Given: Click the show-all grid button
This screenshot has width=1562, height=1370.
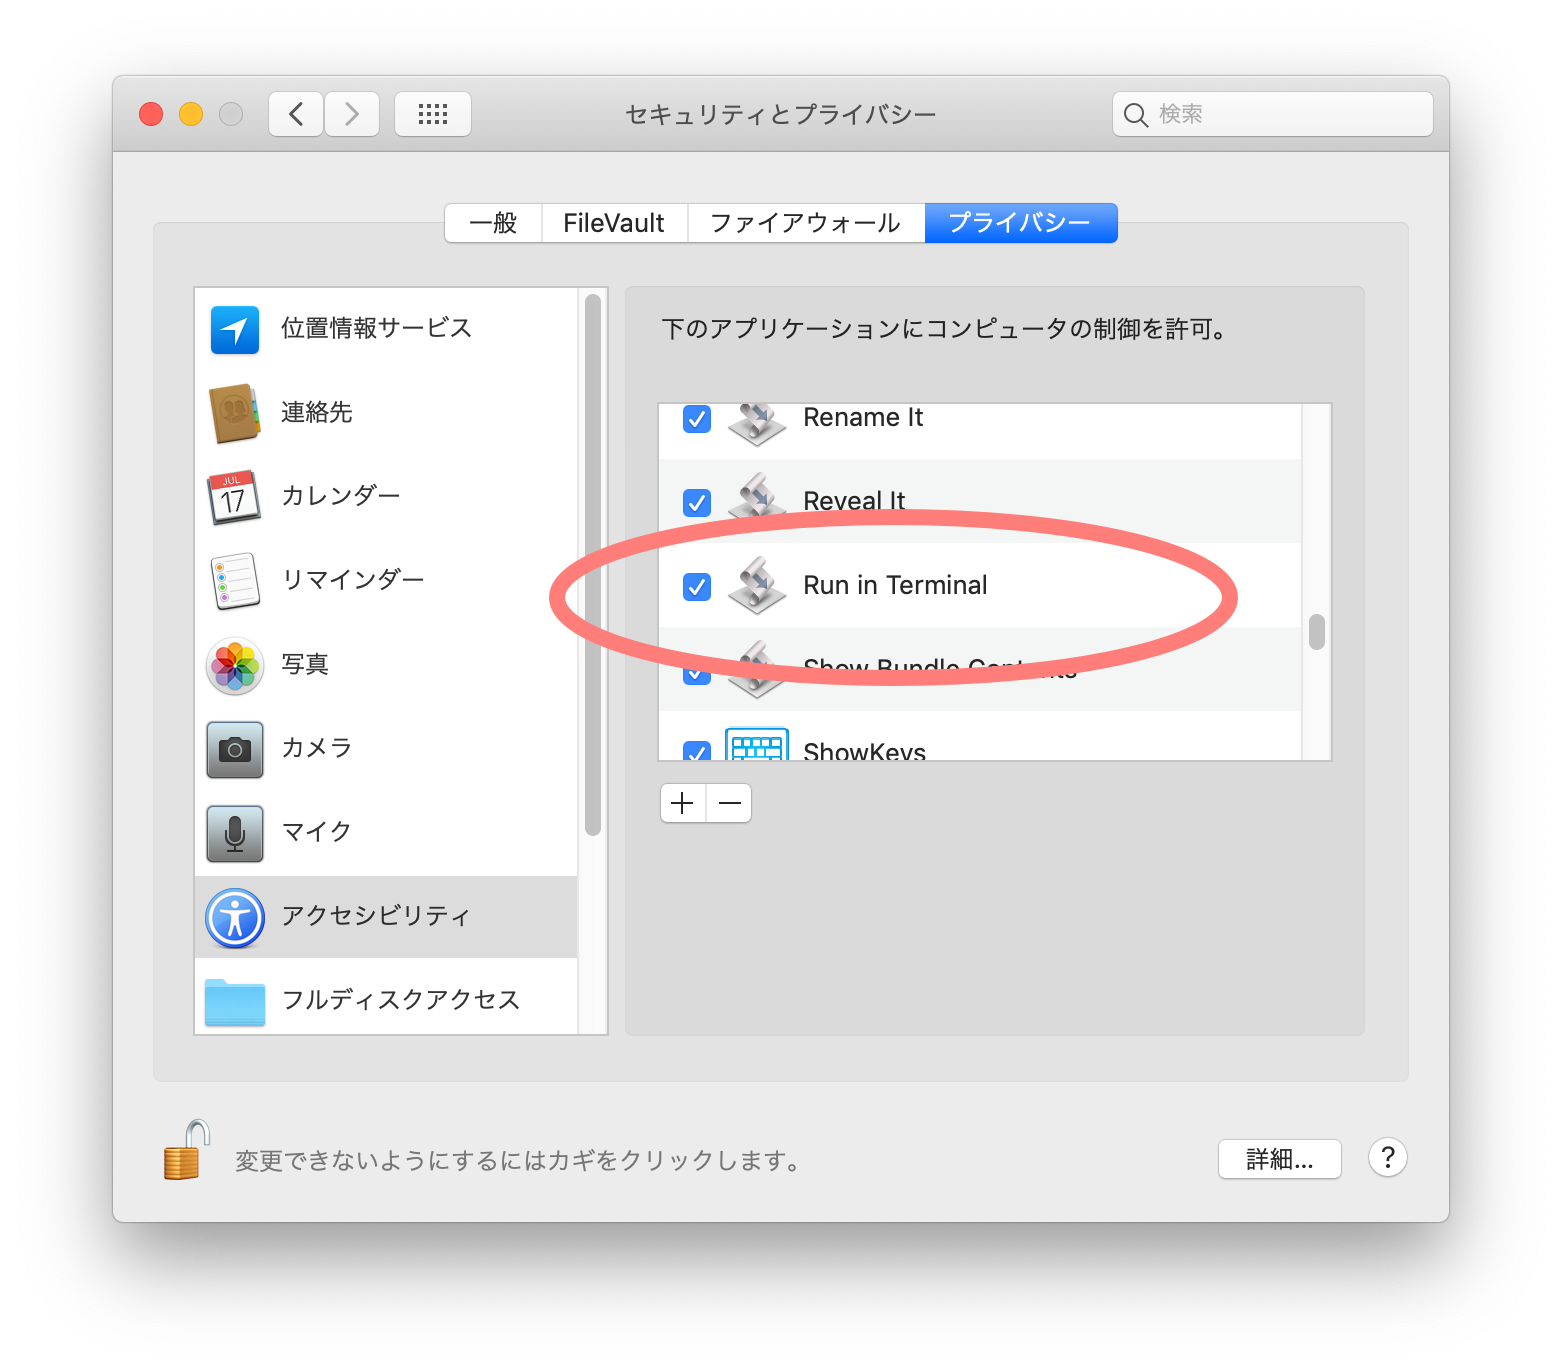Looking at the screenshot, I should pyautogui.click(x=432, y=114).
